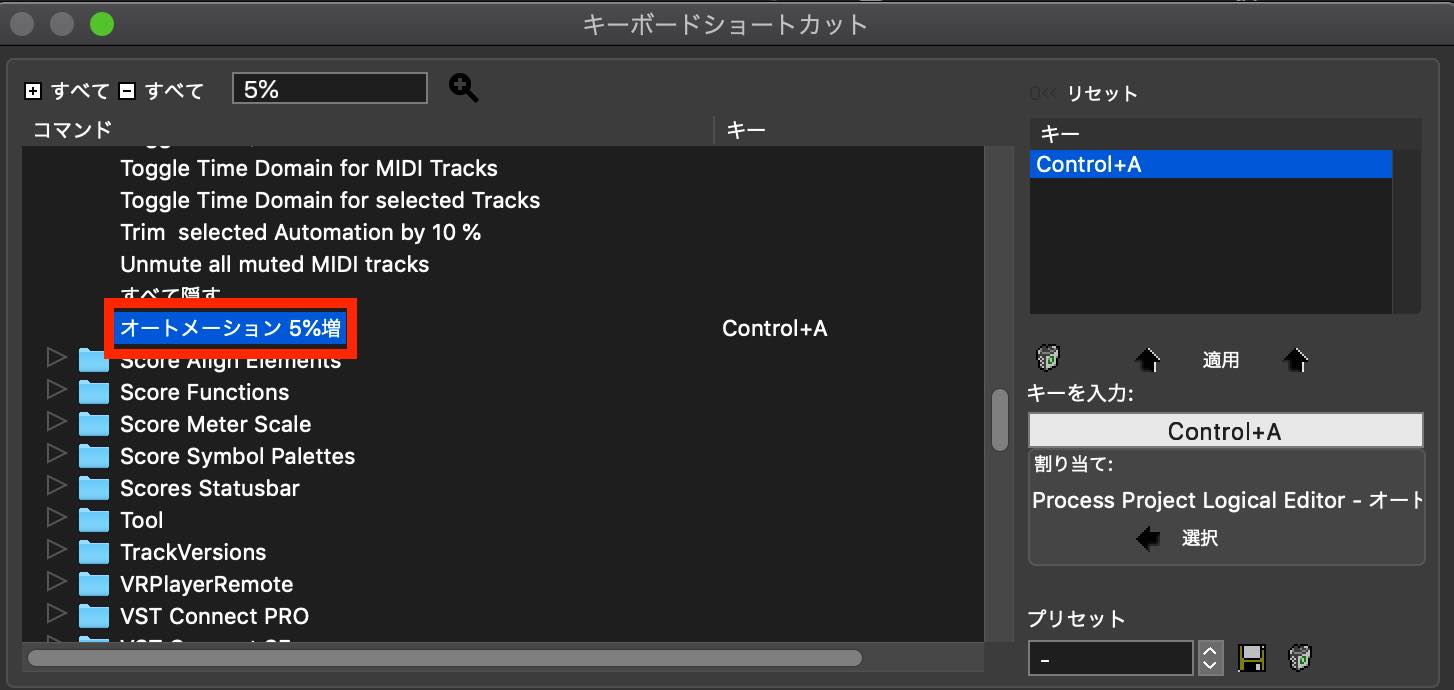
Task: Expand the Tool category
Action: [56, 519]
